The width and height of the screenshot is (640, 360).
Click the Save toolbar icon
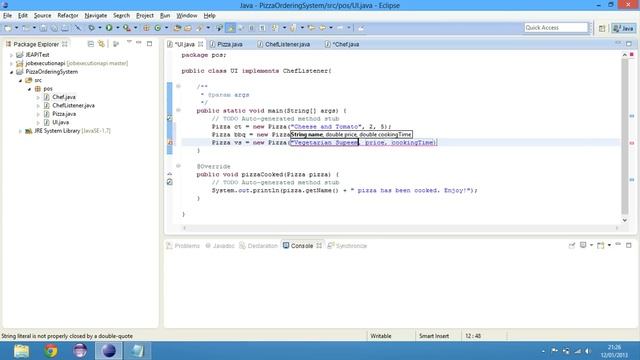43,28
